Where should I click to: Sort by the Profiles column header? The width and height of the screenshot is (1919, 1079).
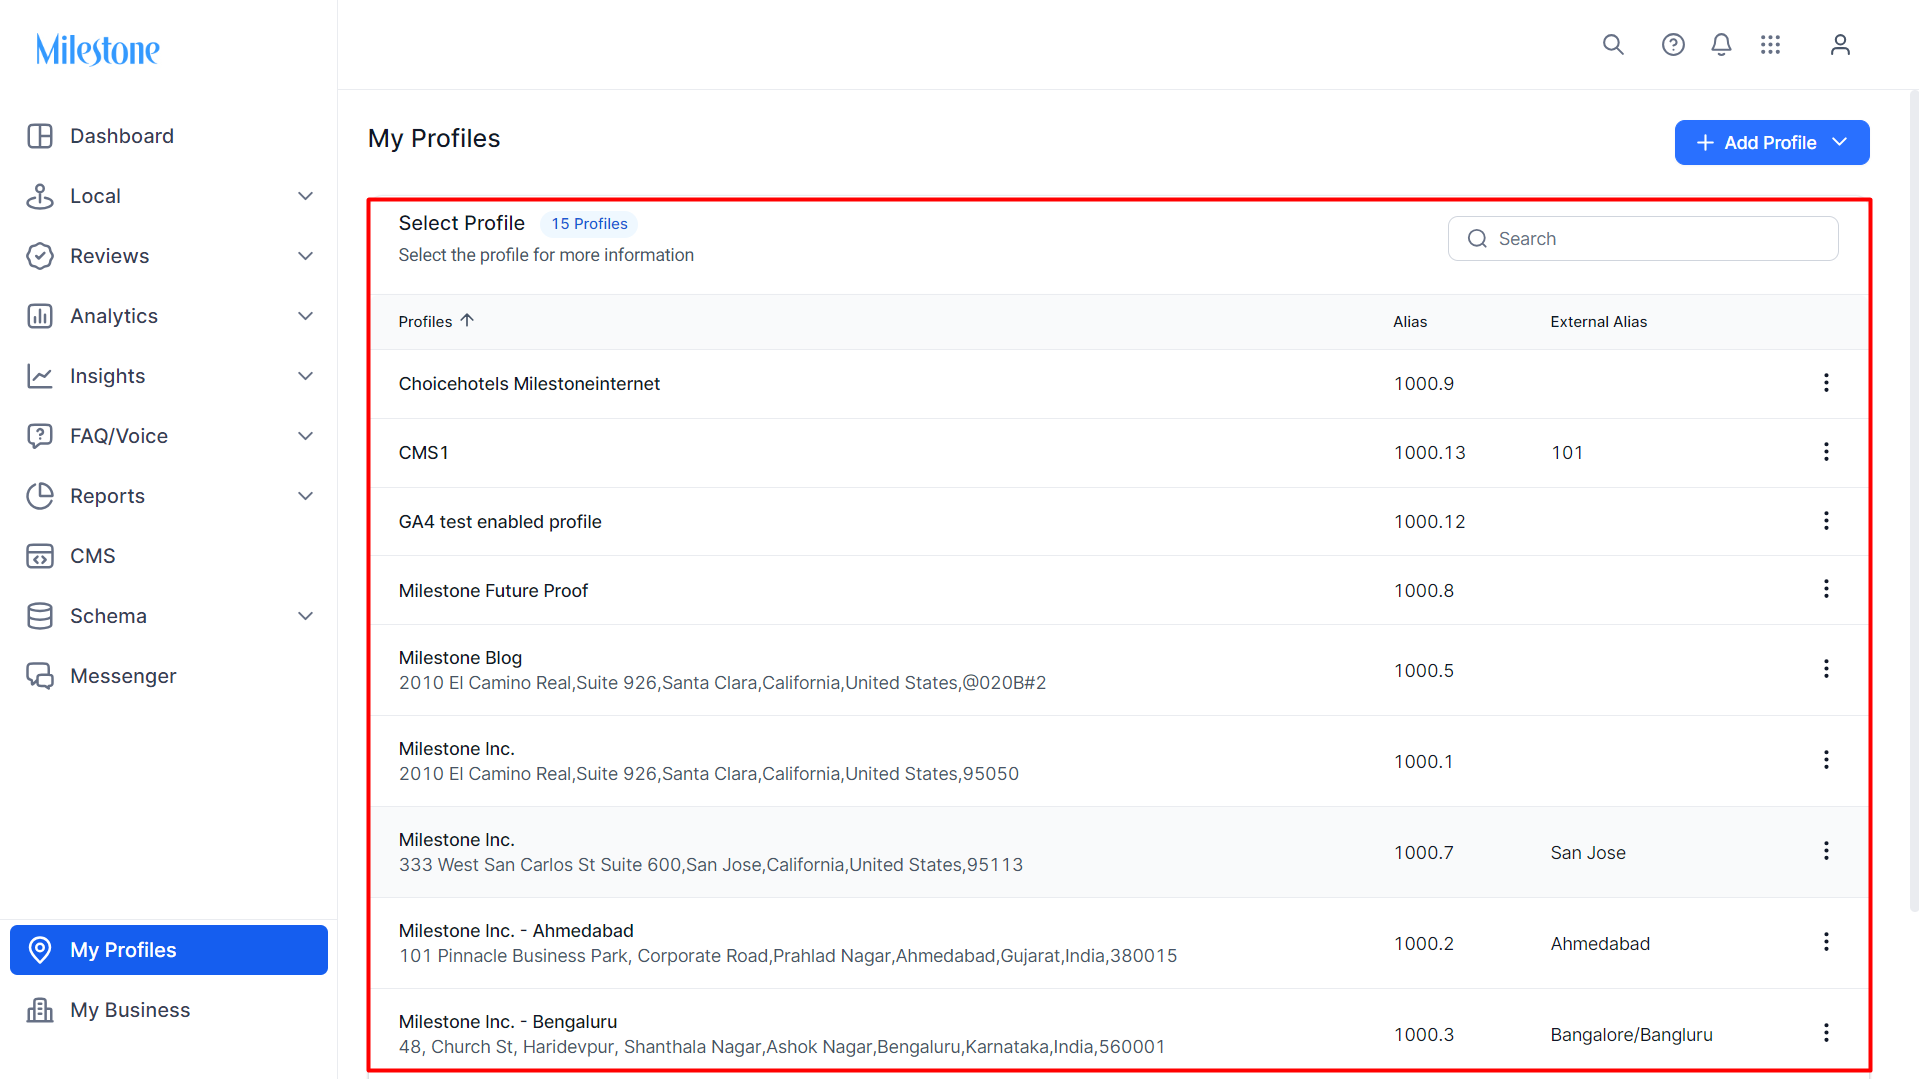(436, 321)
